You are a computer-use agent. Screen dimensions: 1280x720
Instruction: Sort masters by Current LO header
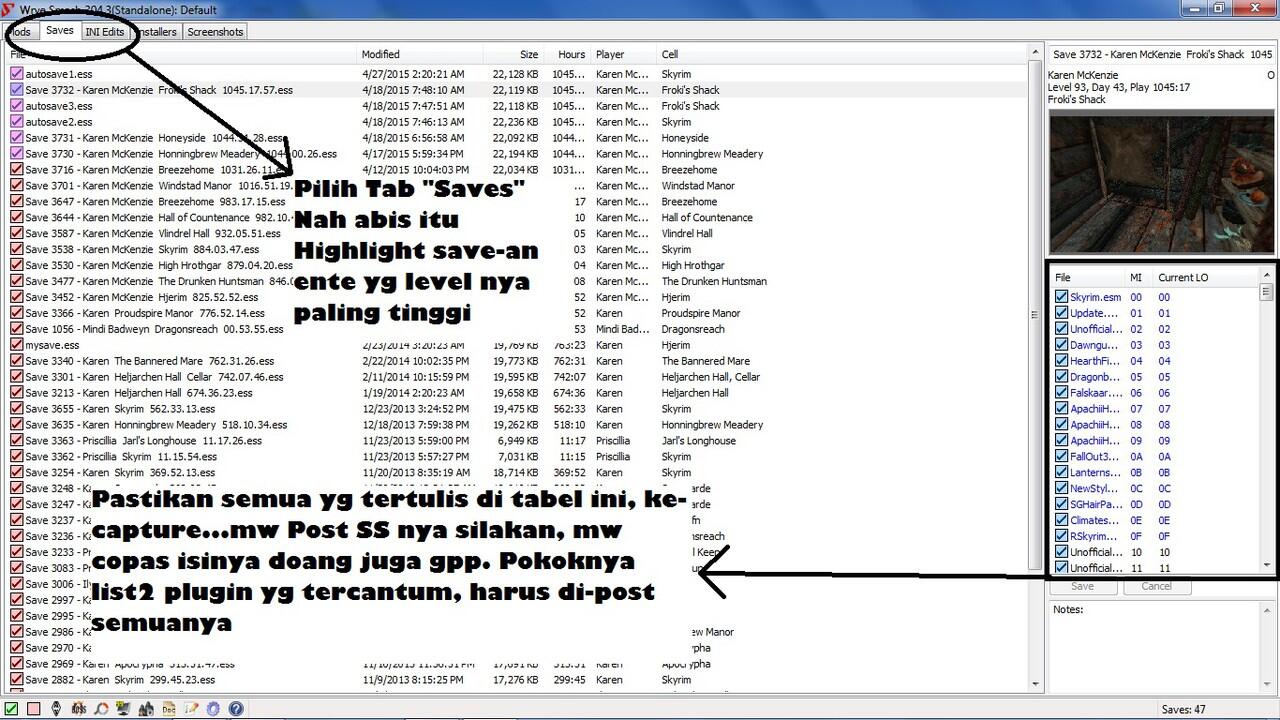[1205, 277]
